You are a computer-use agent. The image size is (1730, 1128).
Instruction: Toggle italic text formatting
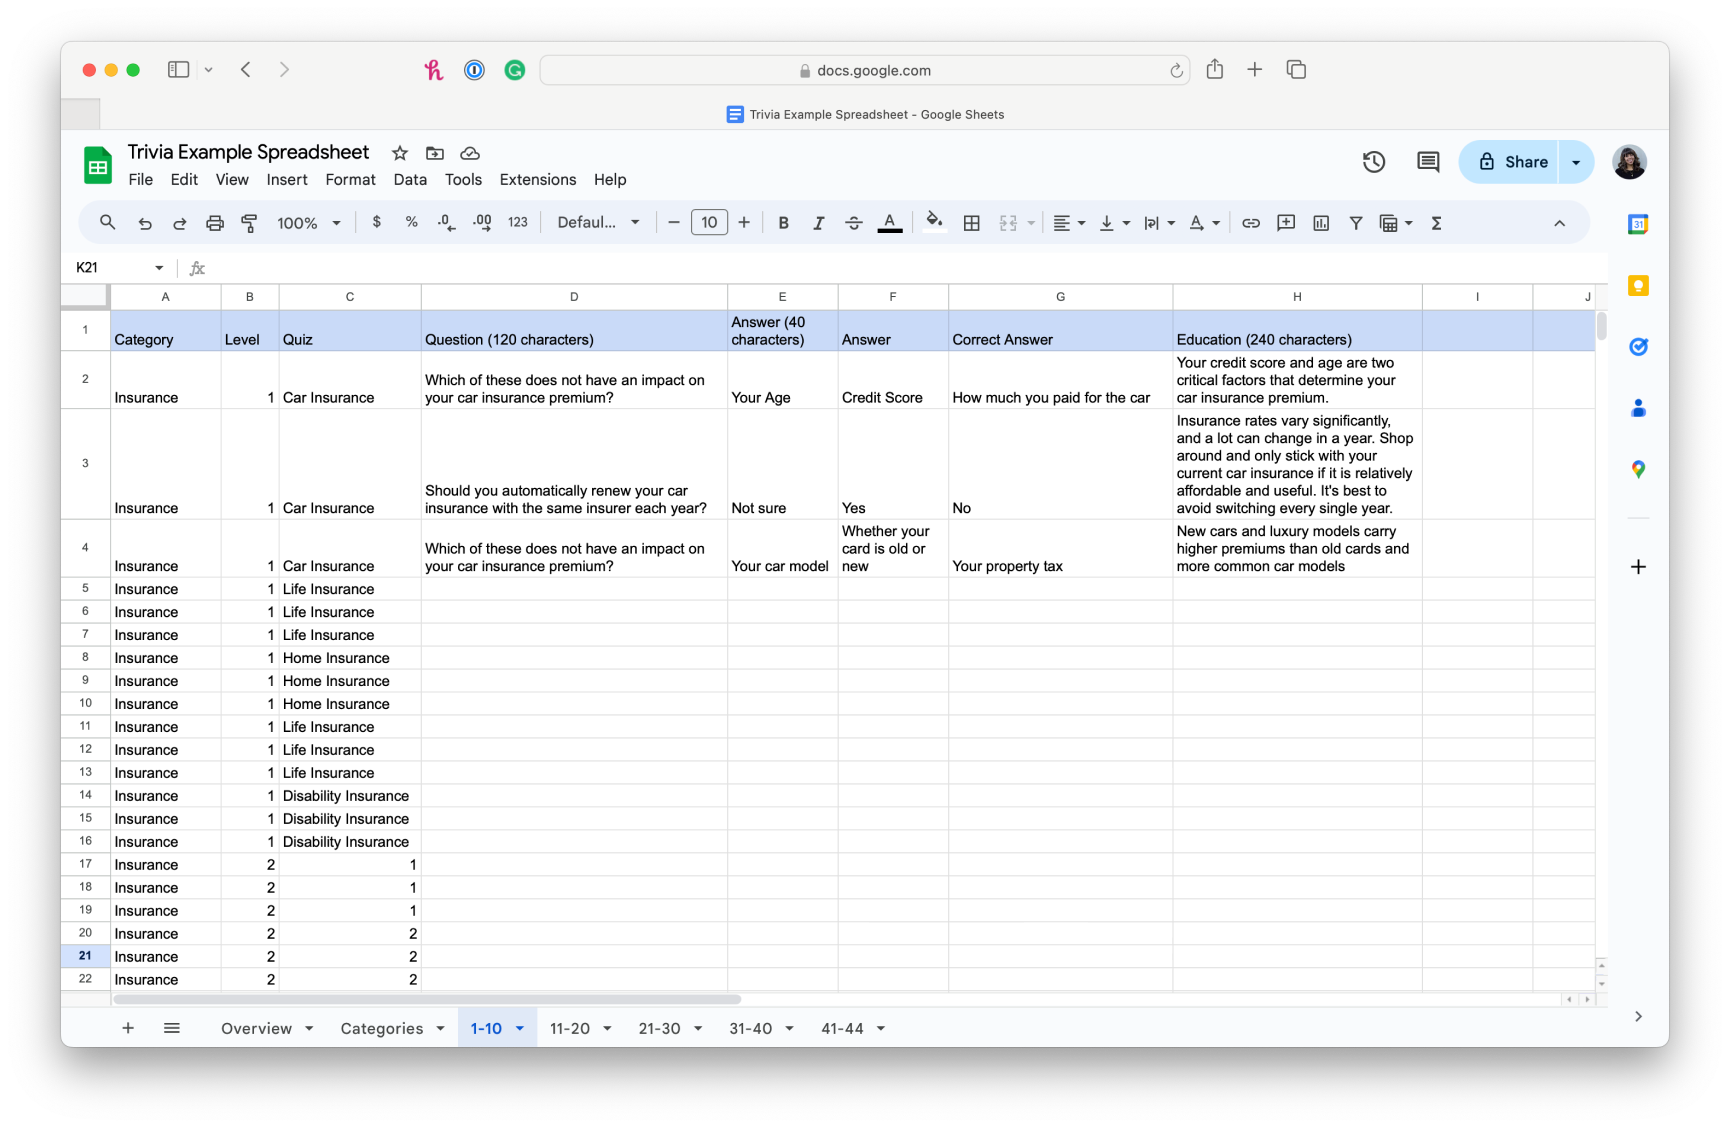[818, 223]
